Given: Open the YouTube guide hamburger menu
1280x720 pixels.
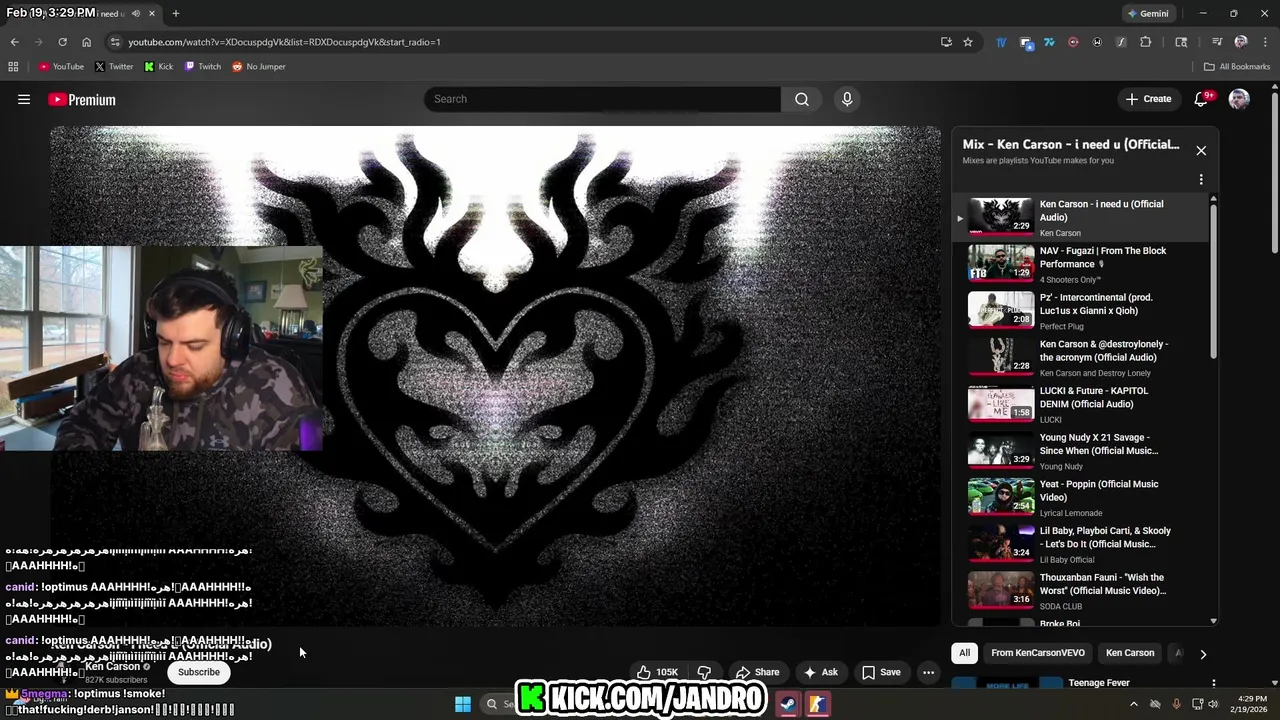Looking at the screenshot, I should click(24, 99).
